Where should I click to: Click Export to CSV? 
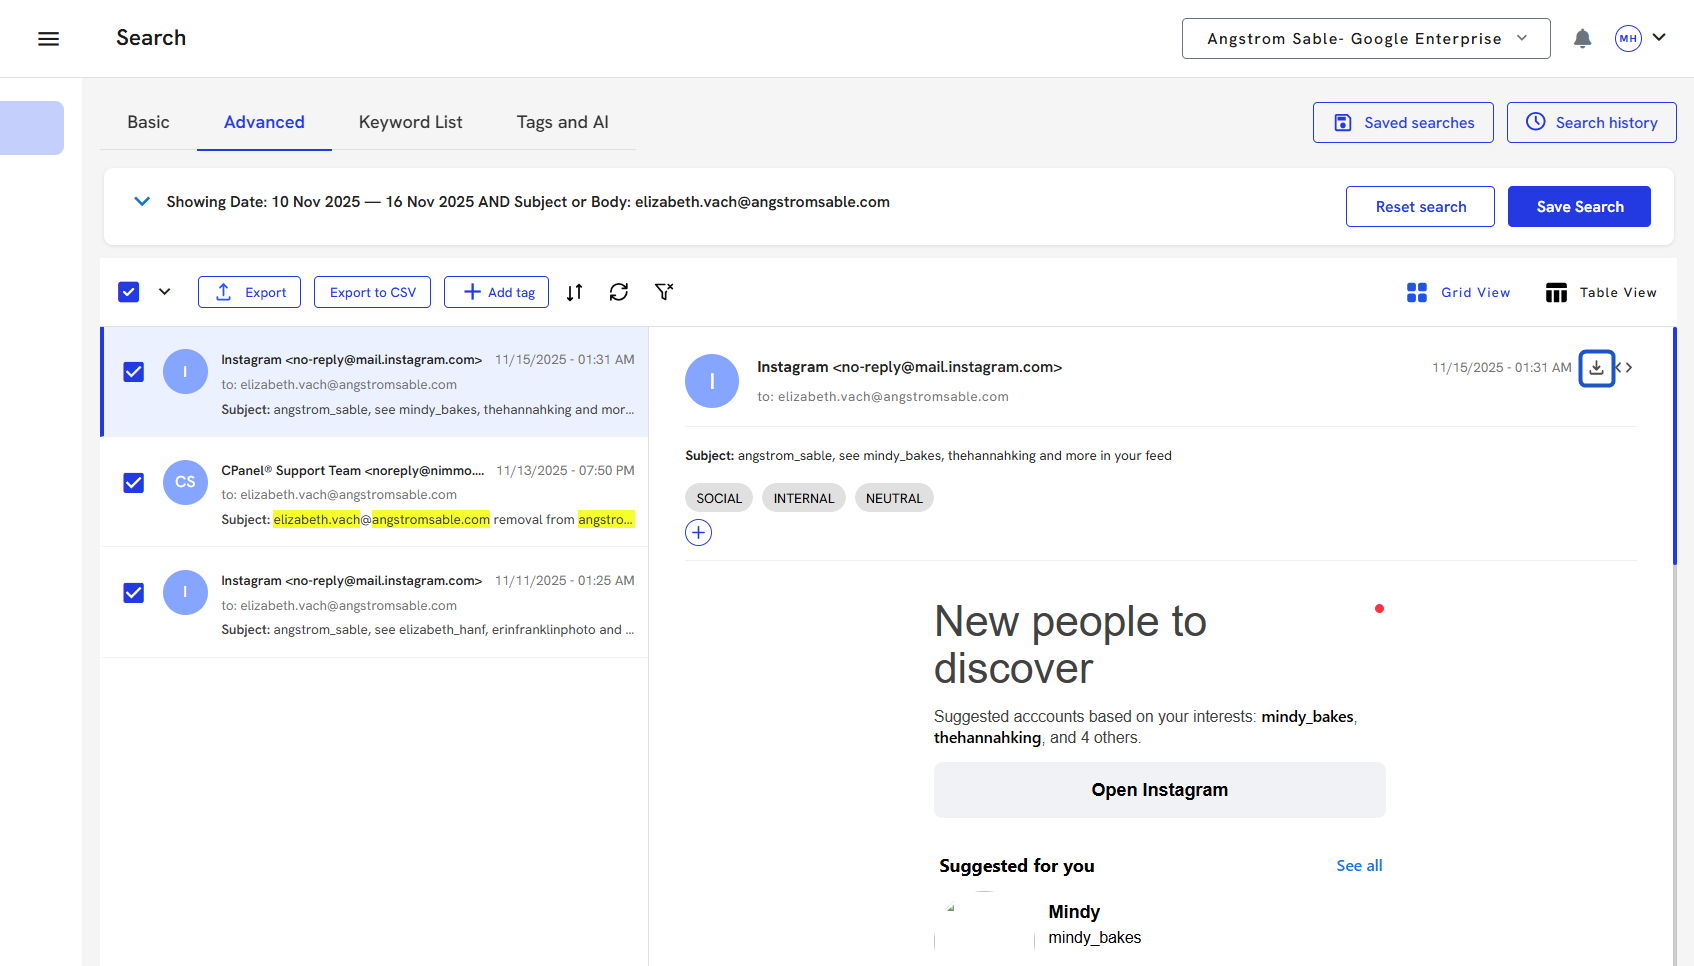tap(373, 292)
